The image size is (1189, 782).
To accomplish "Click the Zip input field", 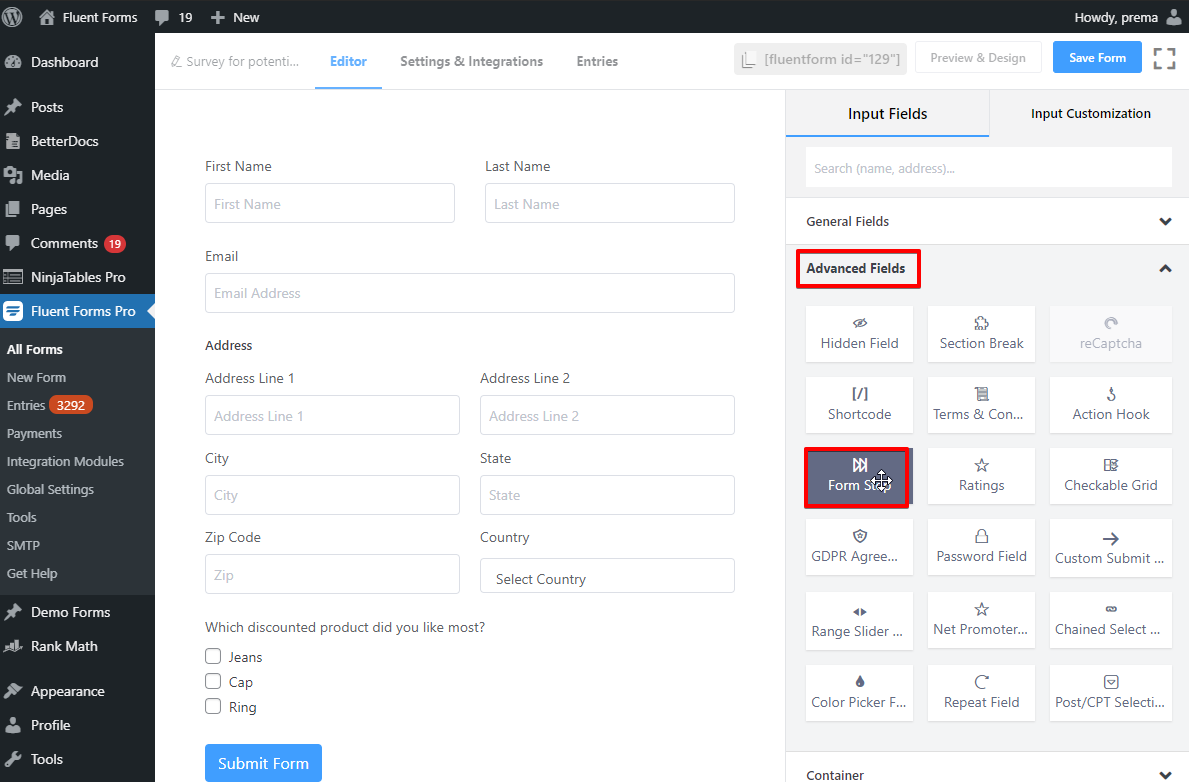I will coord(332,574).
